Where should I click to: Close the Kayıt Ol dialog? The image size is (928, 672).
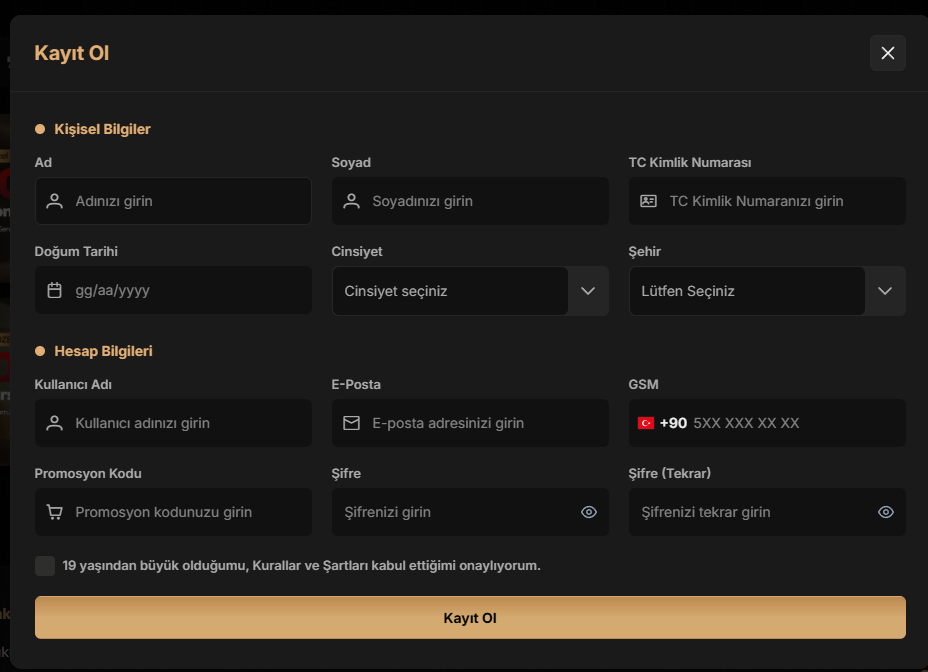coord(888,53)
